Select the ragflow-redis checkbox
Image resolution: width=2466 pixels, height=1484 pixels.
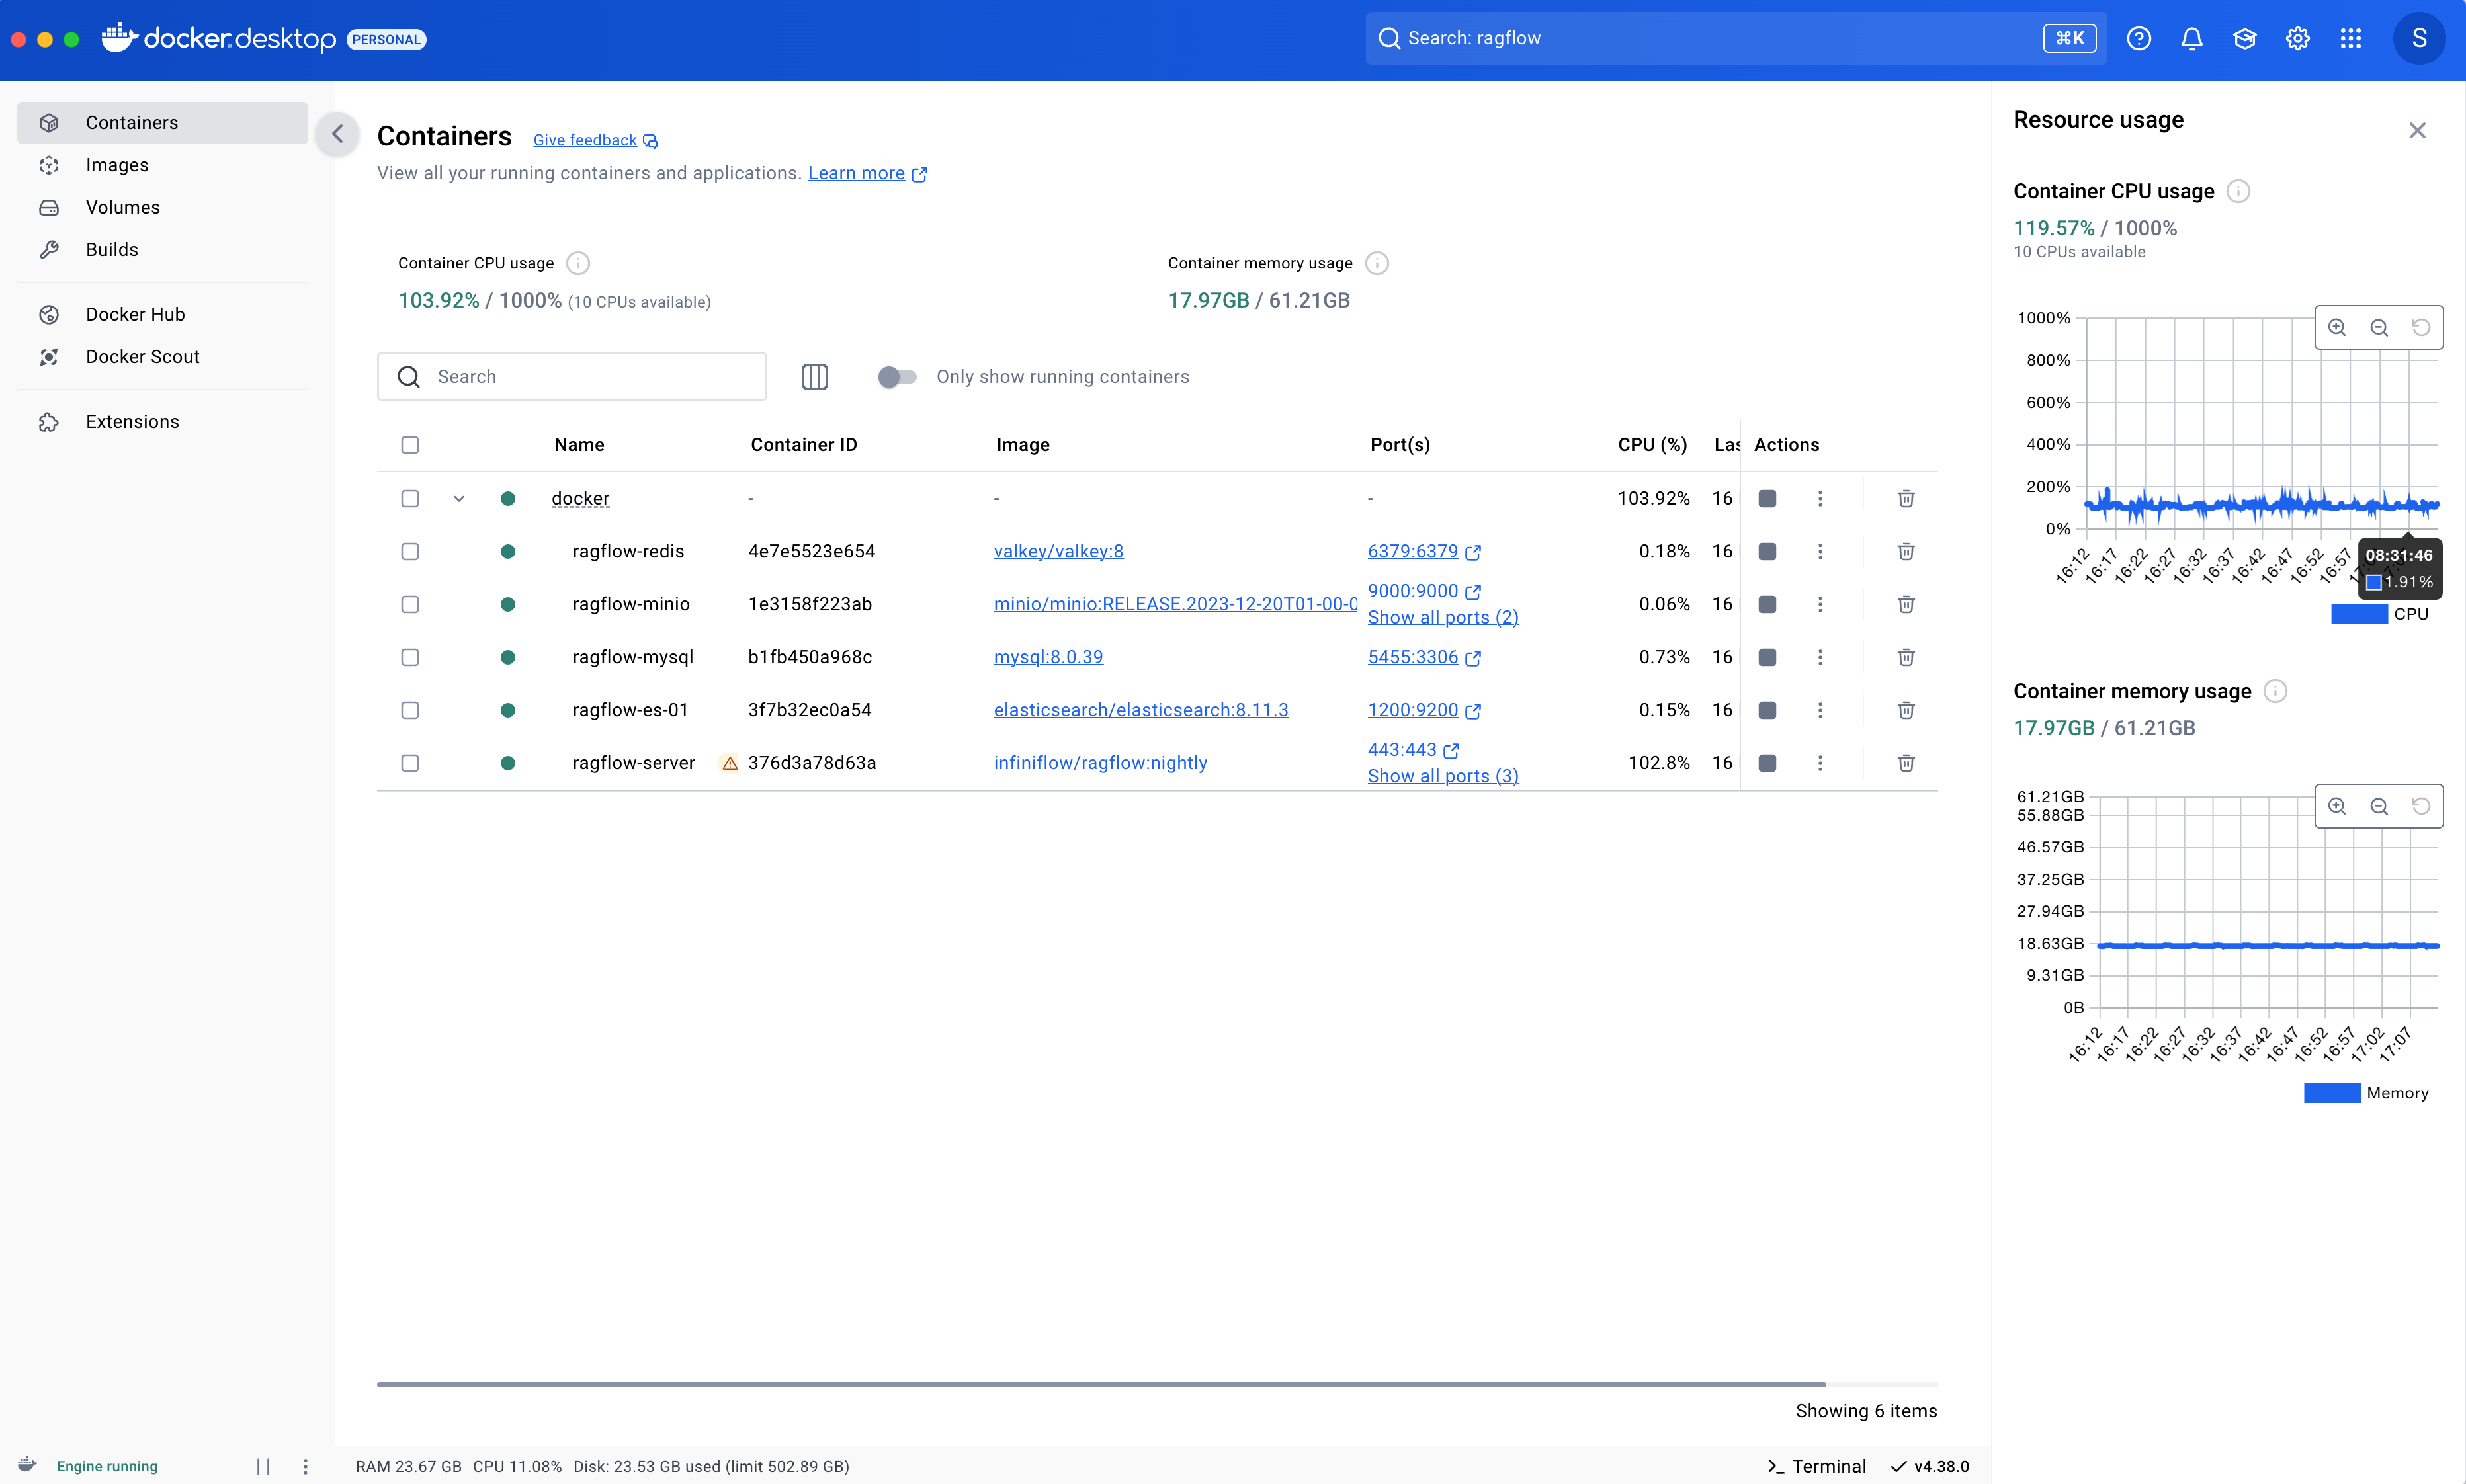(410, 551)
